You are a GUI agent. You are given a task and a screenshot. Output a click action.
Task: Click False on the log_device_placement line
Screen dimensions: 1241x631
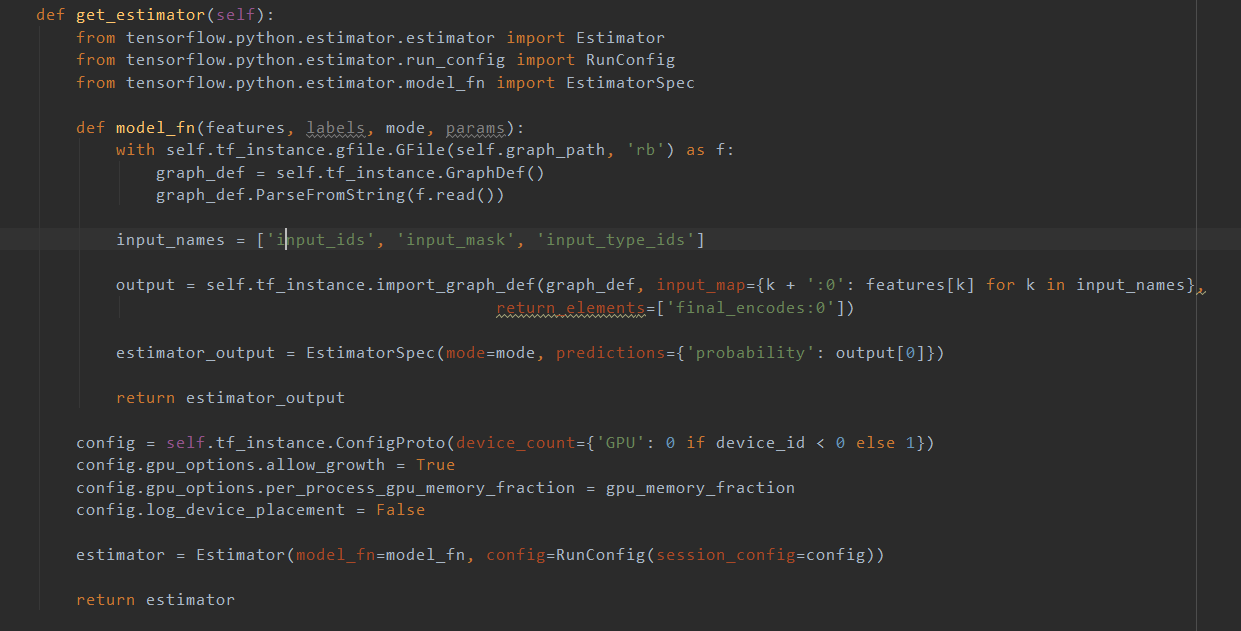point(400,509)
